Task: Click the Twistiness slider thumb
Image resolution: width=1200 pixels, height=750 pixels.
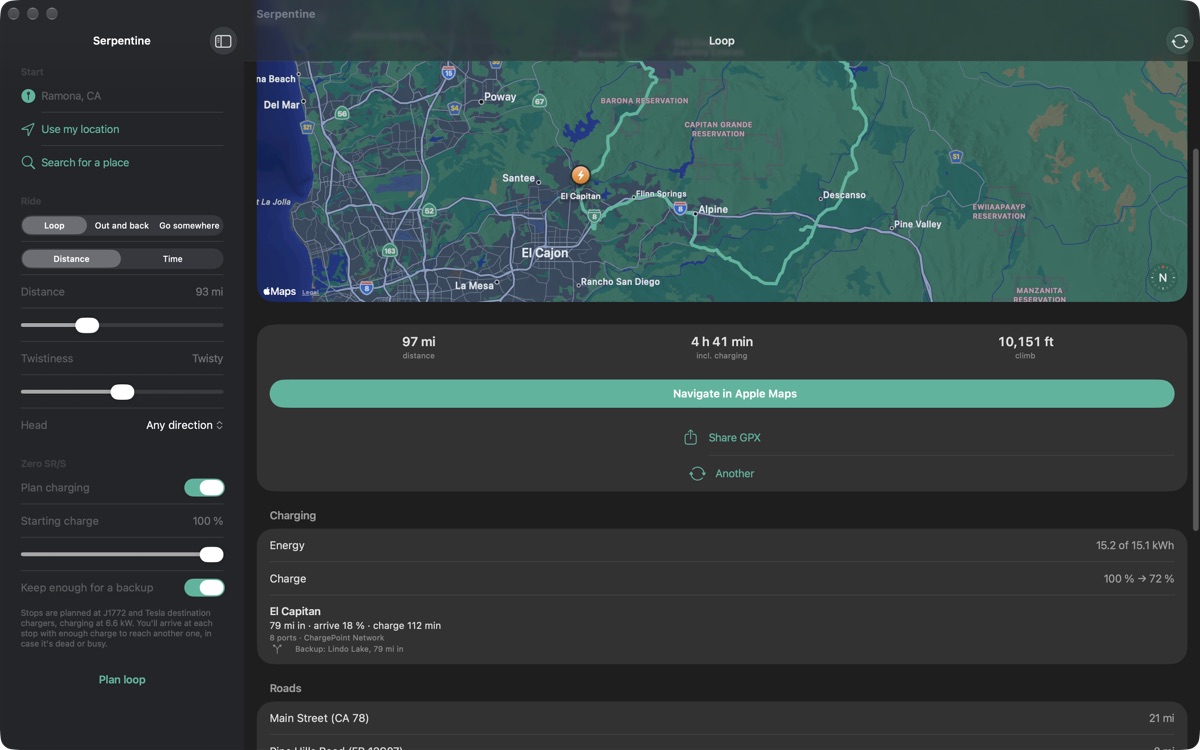Action: [x=122, y=392]
